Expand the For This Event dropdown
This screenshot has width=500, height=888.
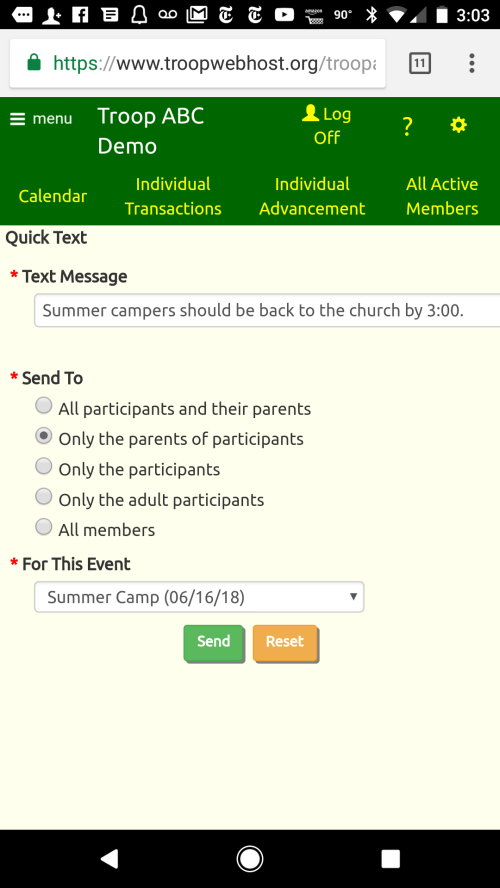[199, 597]
